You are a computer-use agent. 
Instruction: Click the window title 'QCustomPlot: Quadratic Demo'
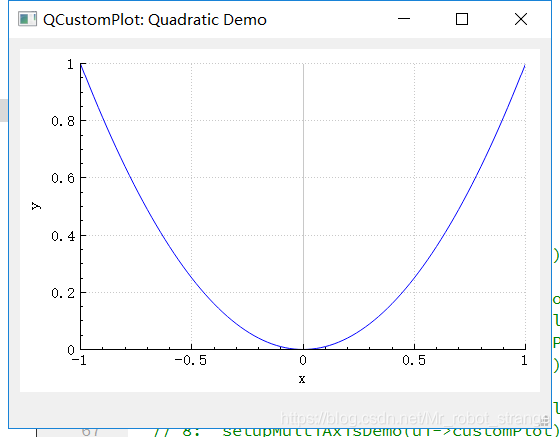click(x=155, y=20)
